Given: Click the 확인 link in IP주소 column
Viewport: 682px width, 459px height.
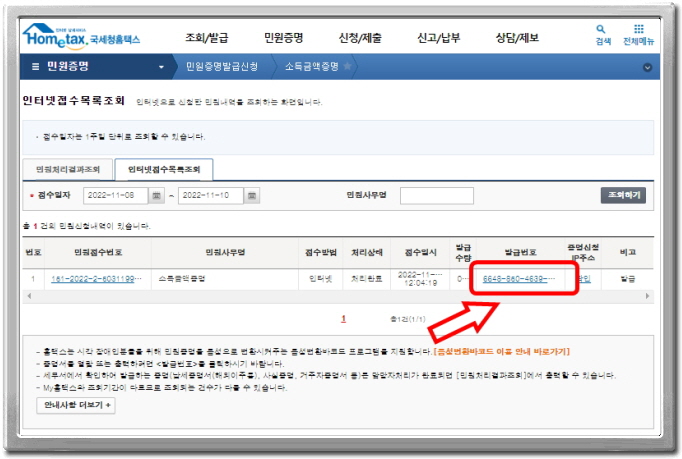Looking at the screenshot, I should click(584, 279).
